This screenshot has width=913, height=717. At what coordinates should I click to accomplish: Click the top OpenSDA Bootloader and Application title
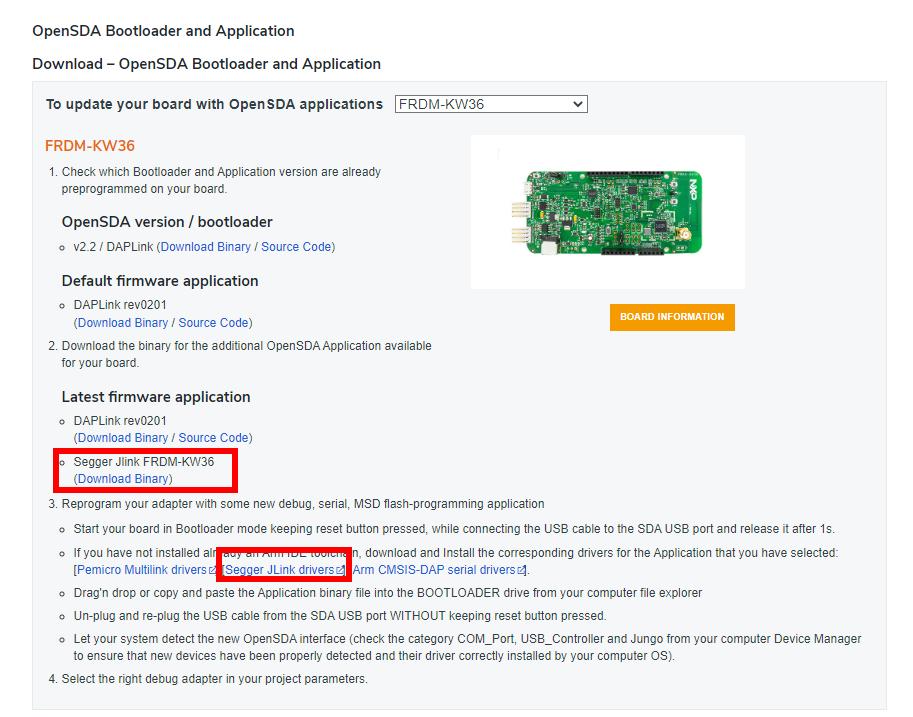tap(163, 31)
